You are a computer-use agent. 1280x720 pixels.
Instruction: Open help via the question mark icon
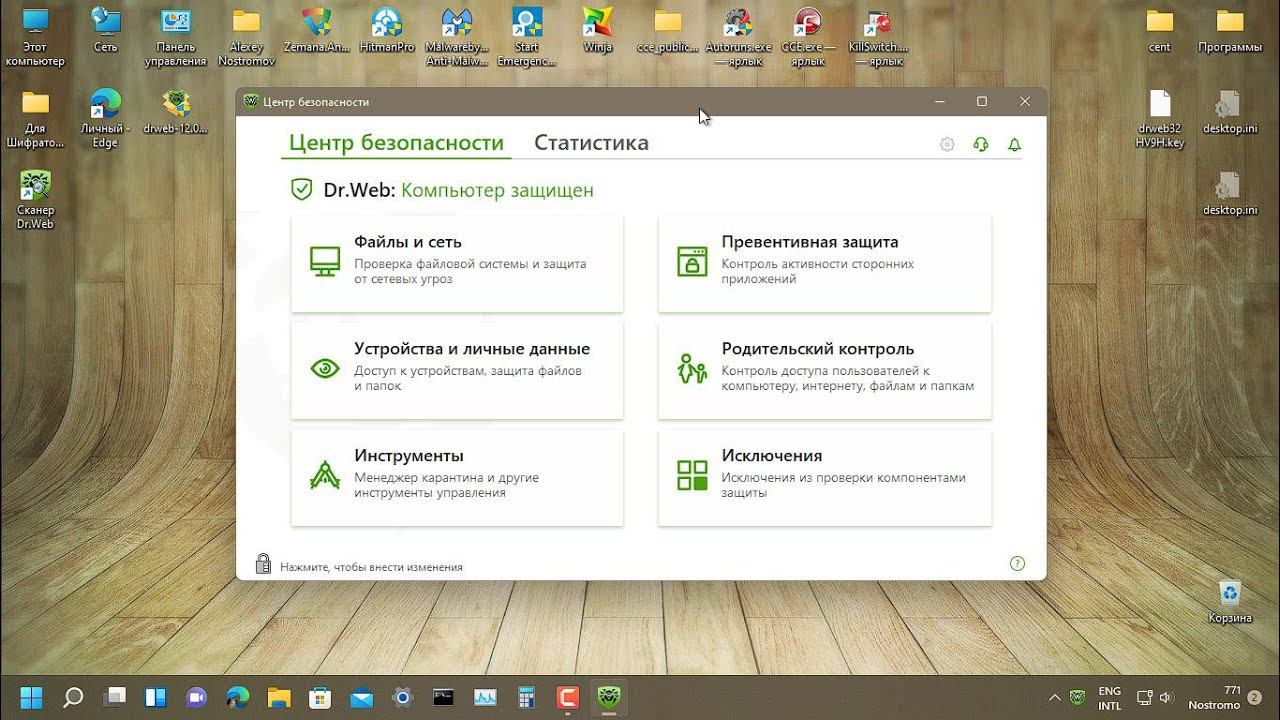1018,564
